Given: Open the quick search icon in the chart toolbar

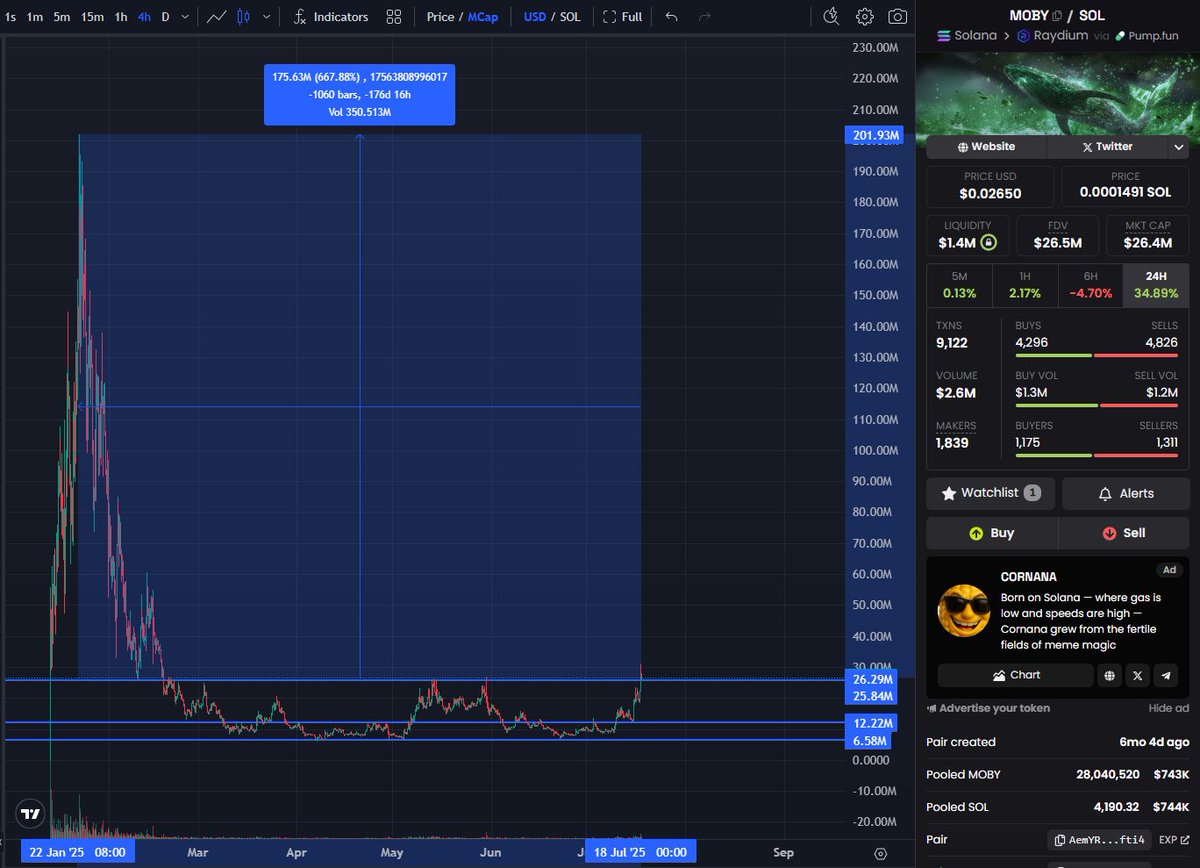Looking at the screenshot, I should 832,17.
